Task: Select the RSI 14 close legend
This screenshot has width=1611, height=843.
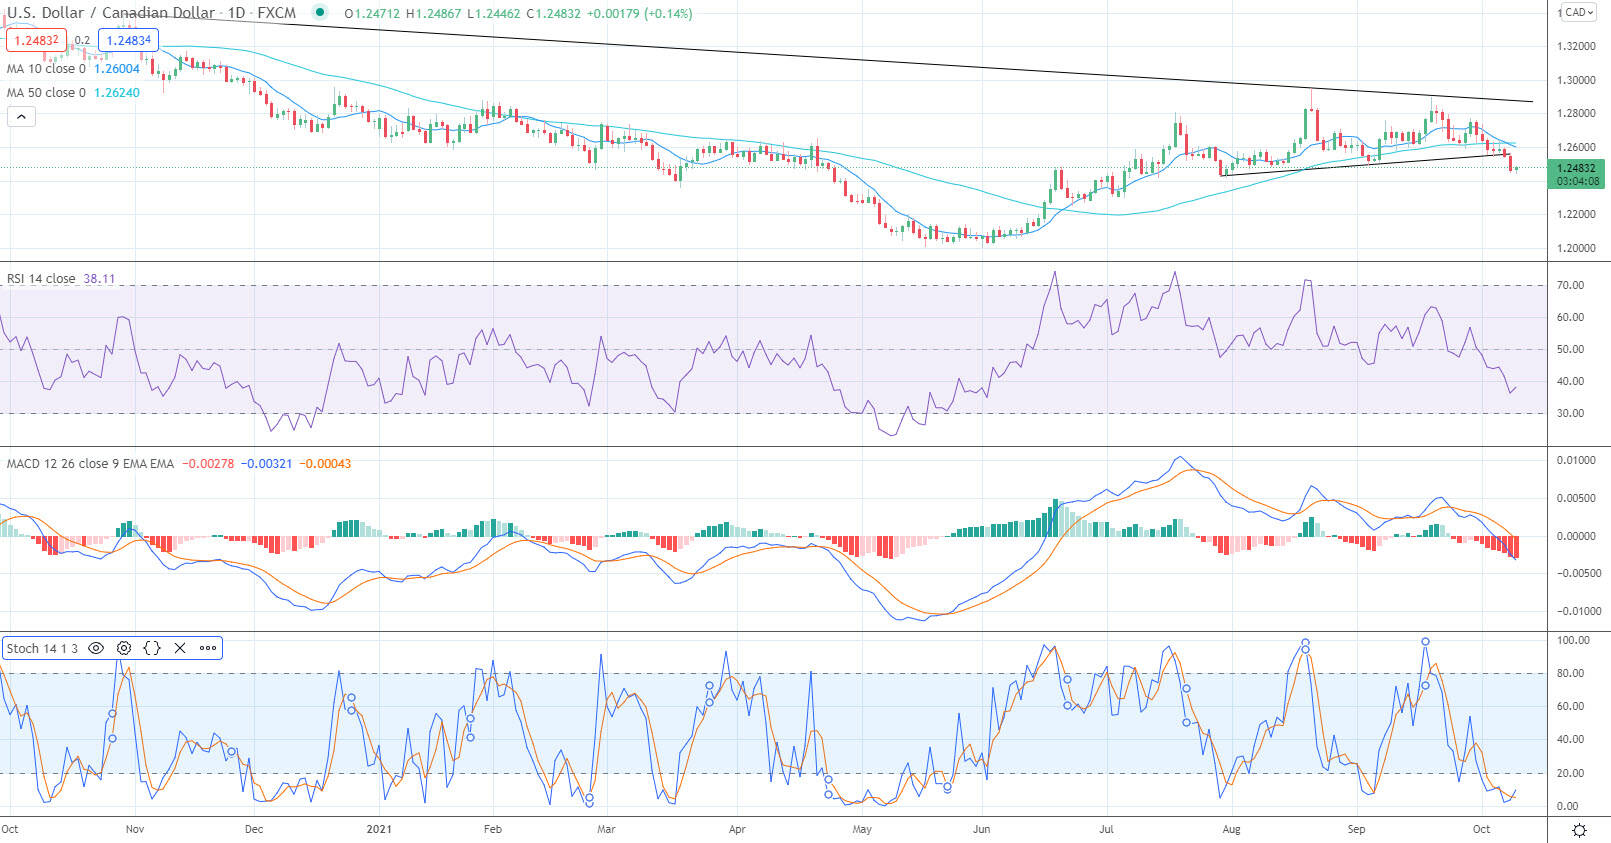Action: click(41, 279)
